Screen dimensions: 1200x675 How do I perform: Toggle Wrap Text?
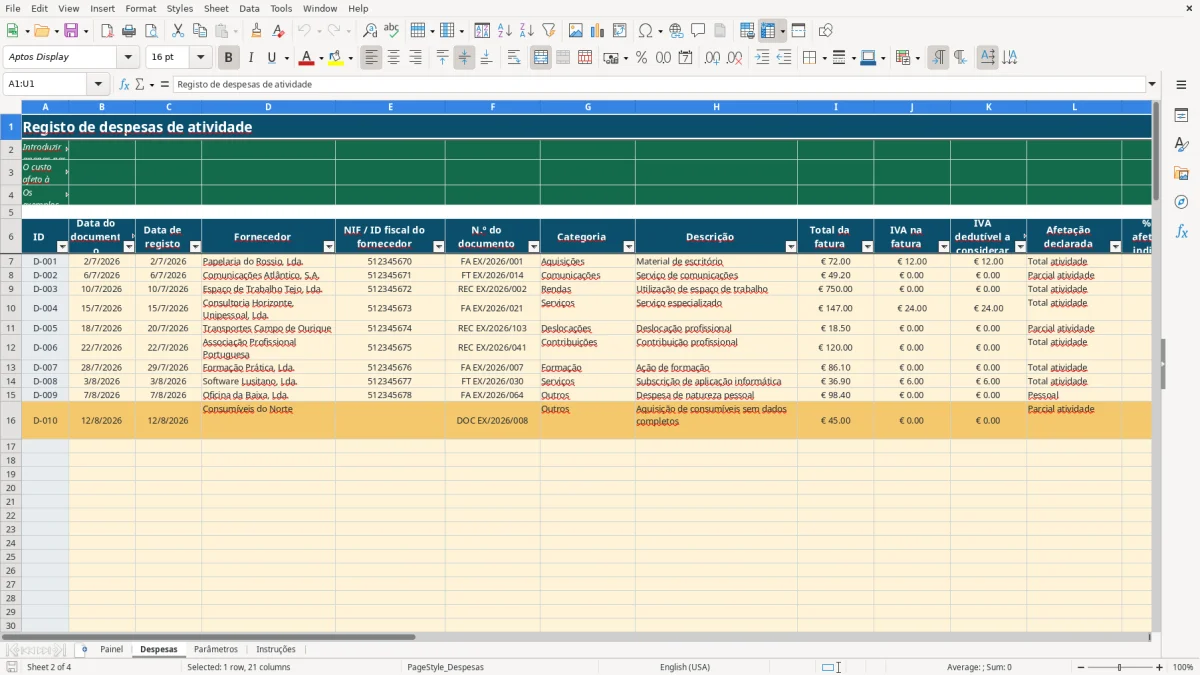[514, 58]
